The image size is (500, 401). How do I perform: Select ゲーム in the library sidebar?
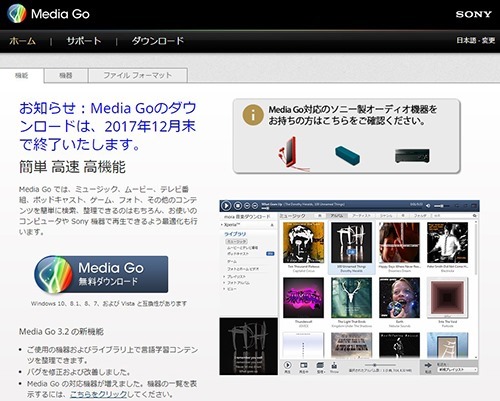tap(232, 261)
